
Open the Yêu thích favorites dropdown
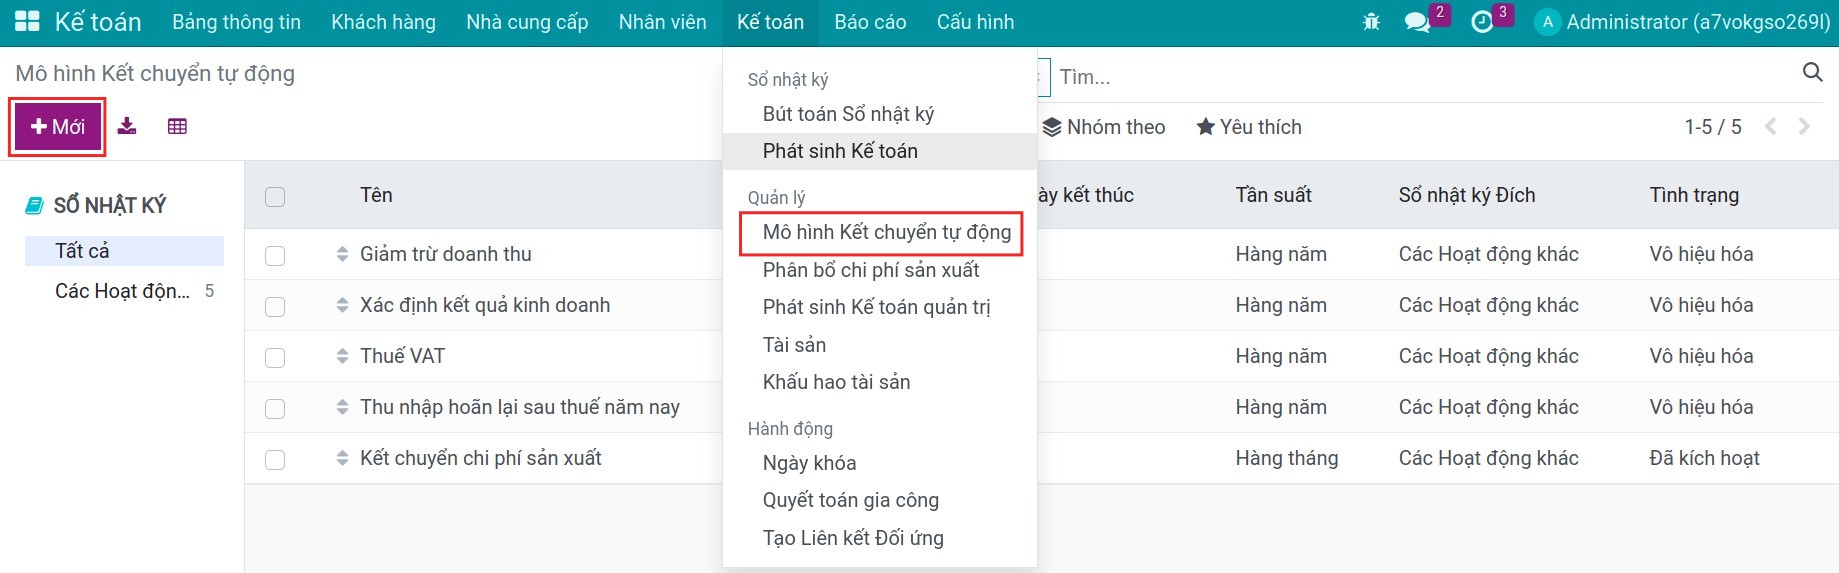click(x=1249, y=127)
